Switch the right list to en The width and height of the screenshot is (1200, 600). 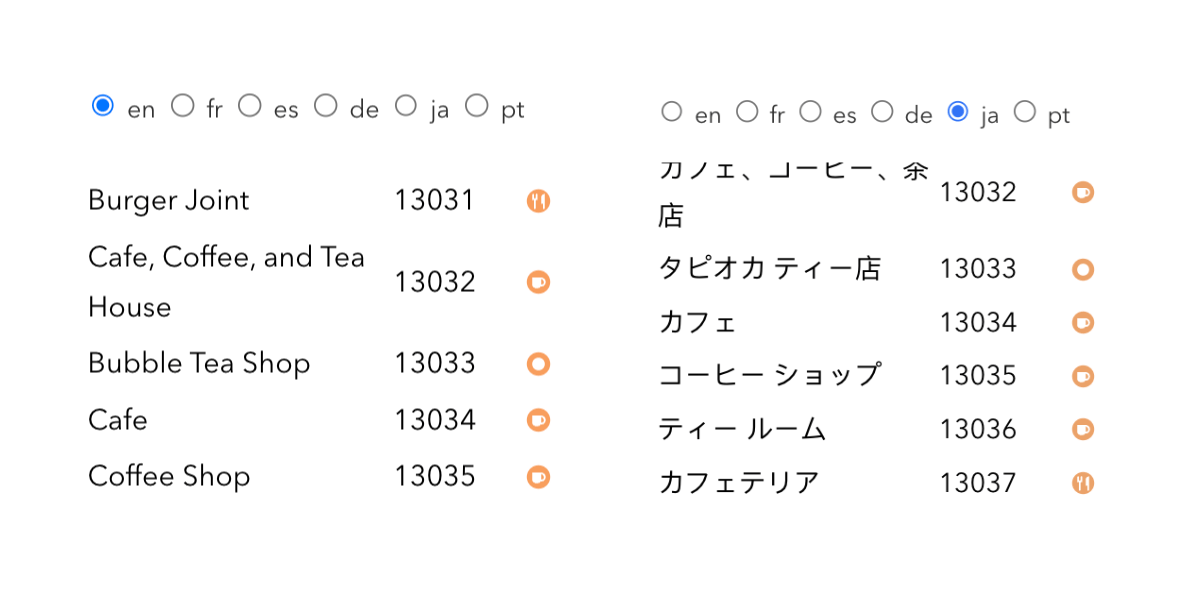click(x=671, y=111)
